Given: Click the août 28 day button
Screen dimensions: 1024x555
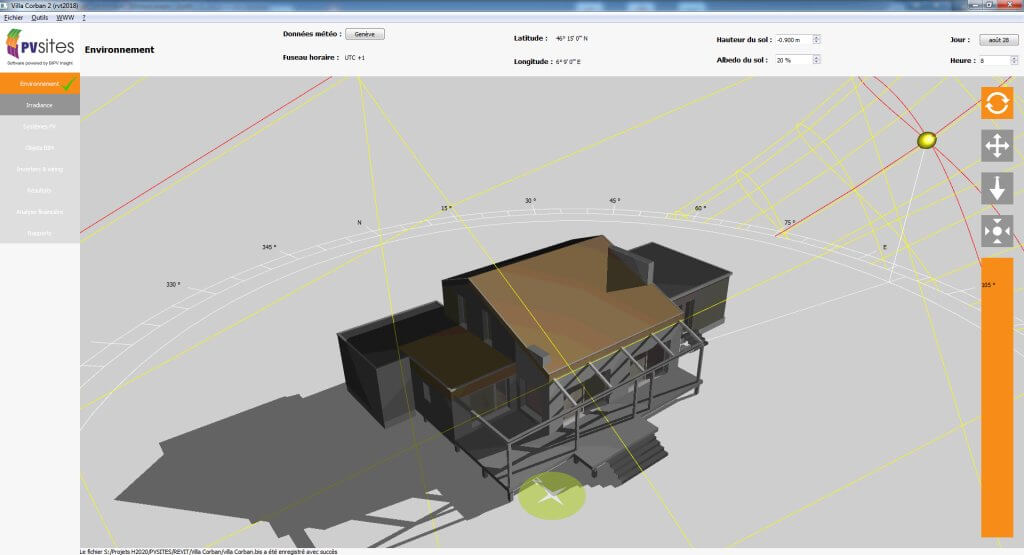Looking at the screenshot, I should [997, 40].
